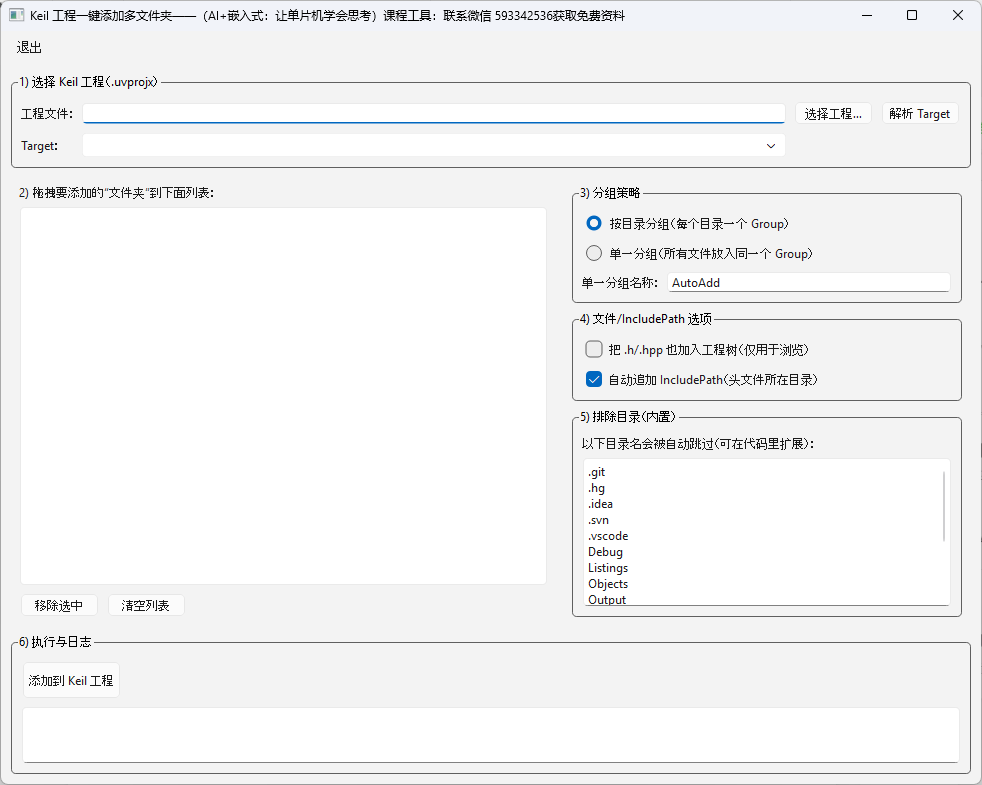Viewport: 982px width, 785px height.
Task: Minimize the window
Action: coord(867,15)
